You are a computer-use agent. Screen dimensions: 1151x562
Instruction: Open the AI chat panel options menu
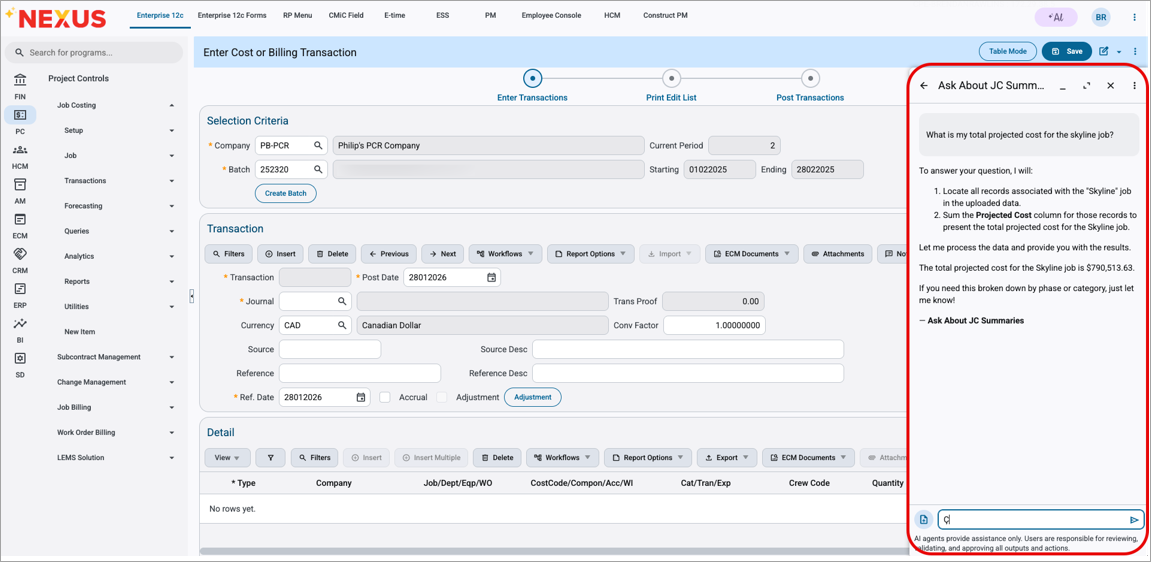click(1134, 86)
